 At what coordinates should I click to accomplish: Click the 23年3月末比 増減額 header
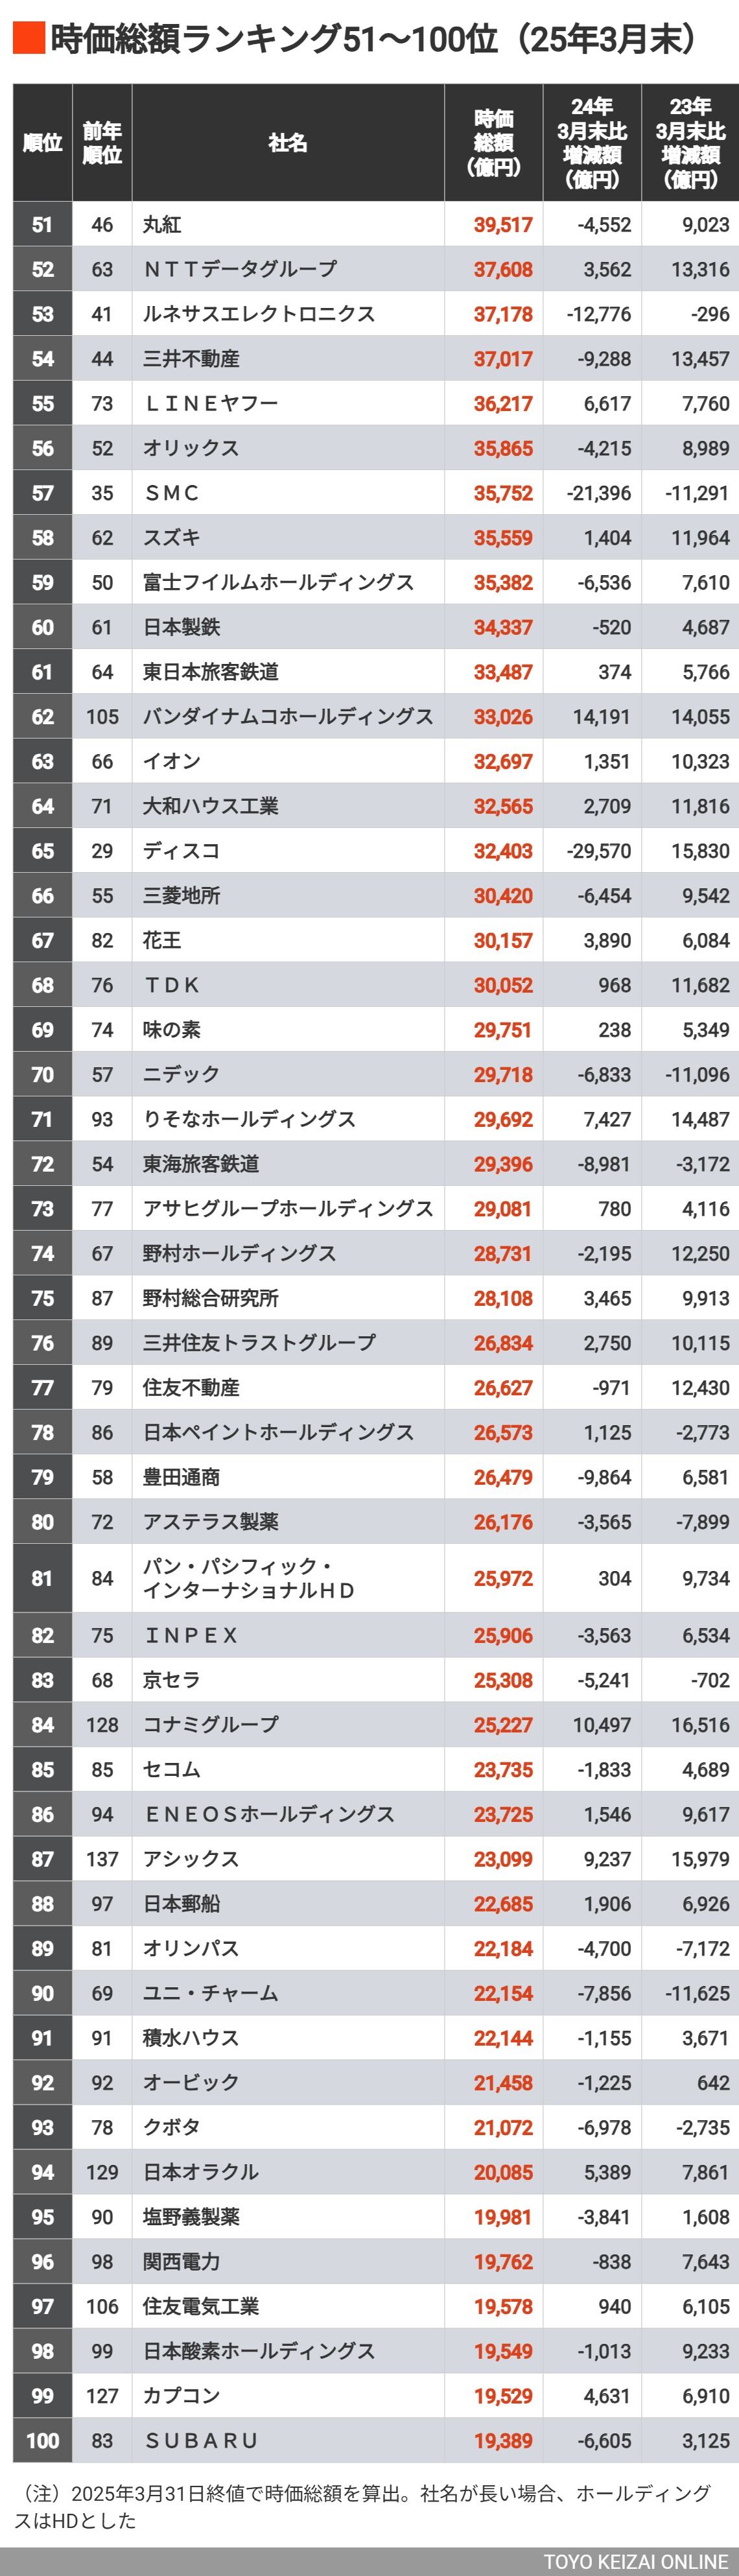coord(690,143)
